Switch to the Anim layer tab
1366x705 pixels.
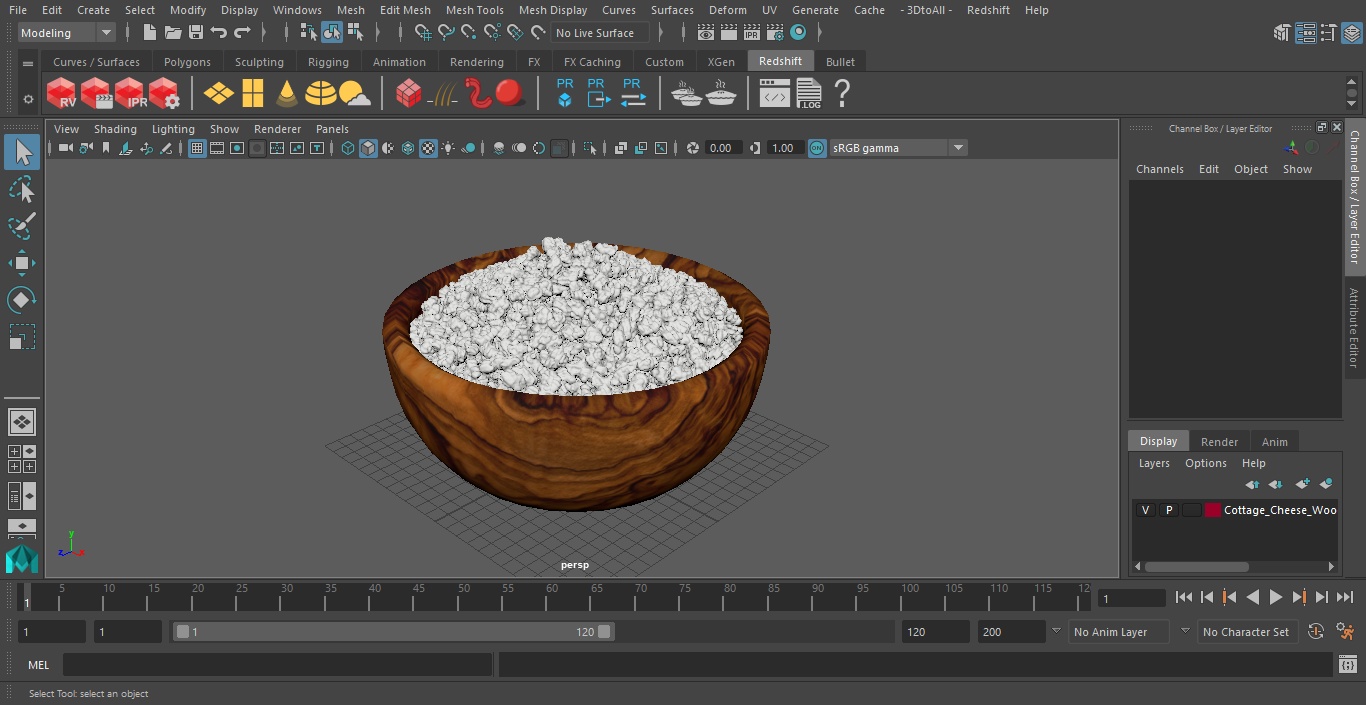(1274, 442)
